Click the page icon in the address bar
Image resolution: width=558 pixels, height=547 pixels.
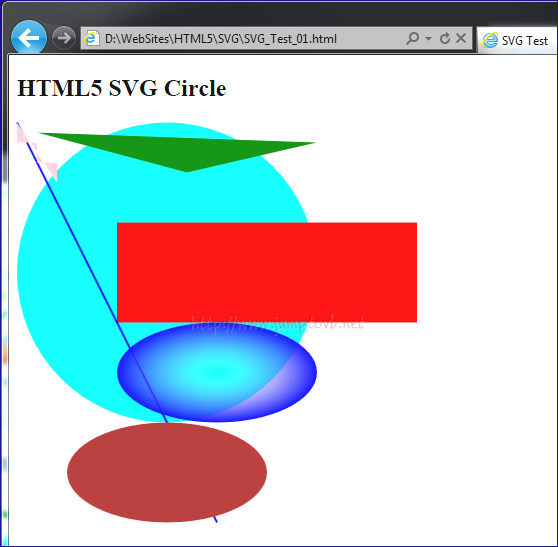tap(92, 38)
